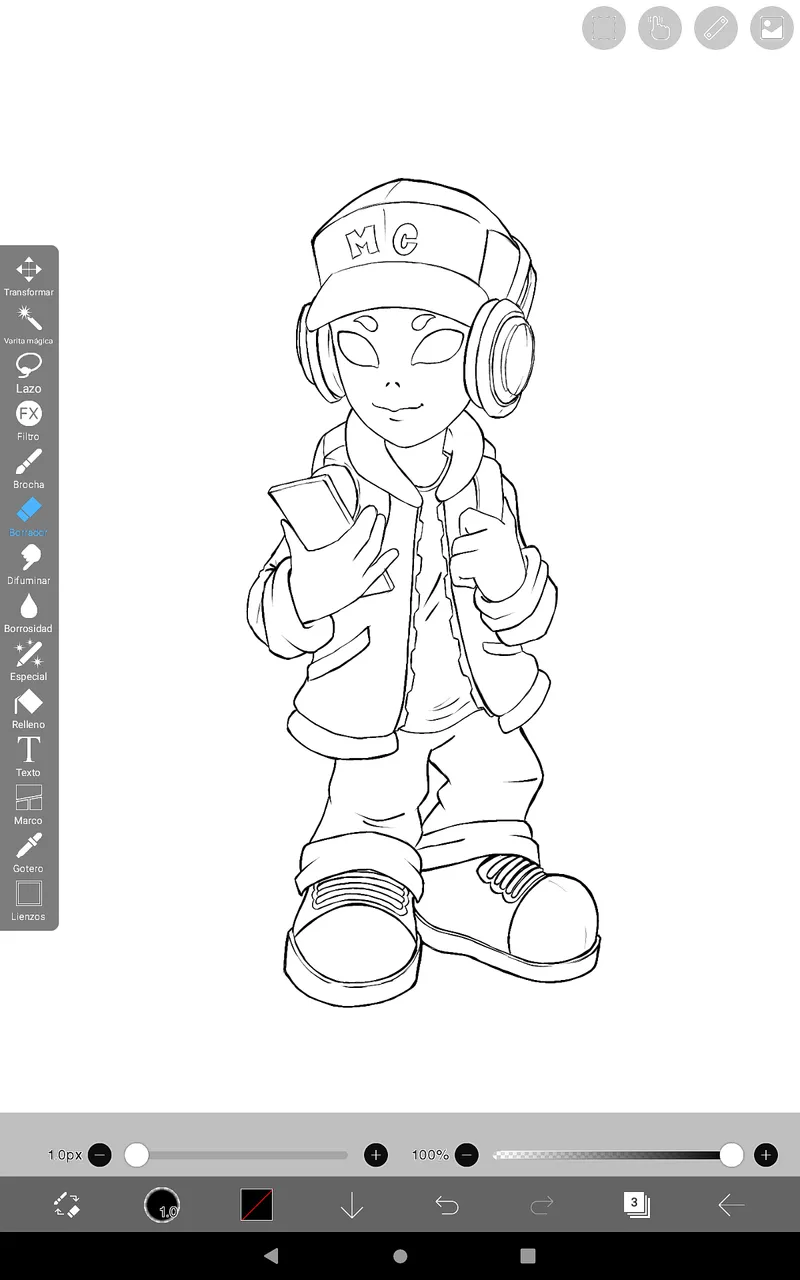The image size is (800, 1280).
Task: Click the brush thickness slider handle
Action: 137,1155
